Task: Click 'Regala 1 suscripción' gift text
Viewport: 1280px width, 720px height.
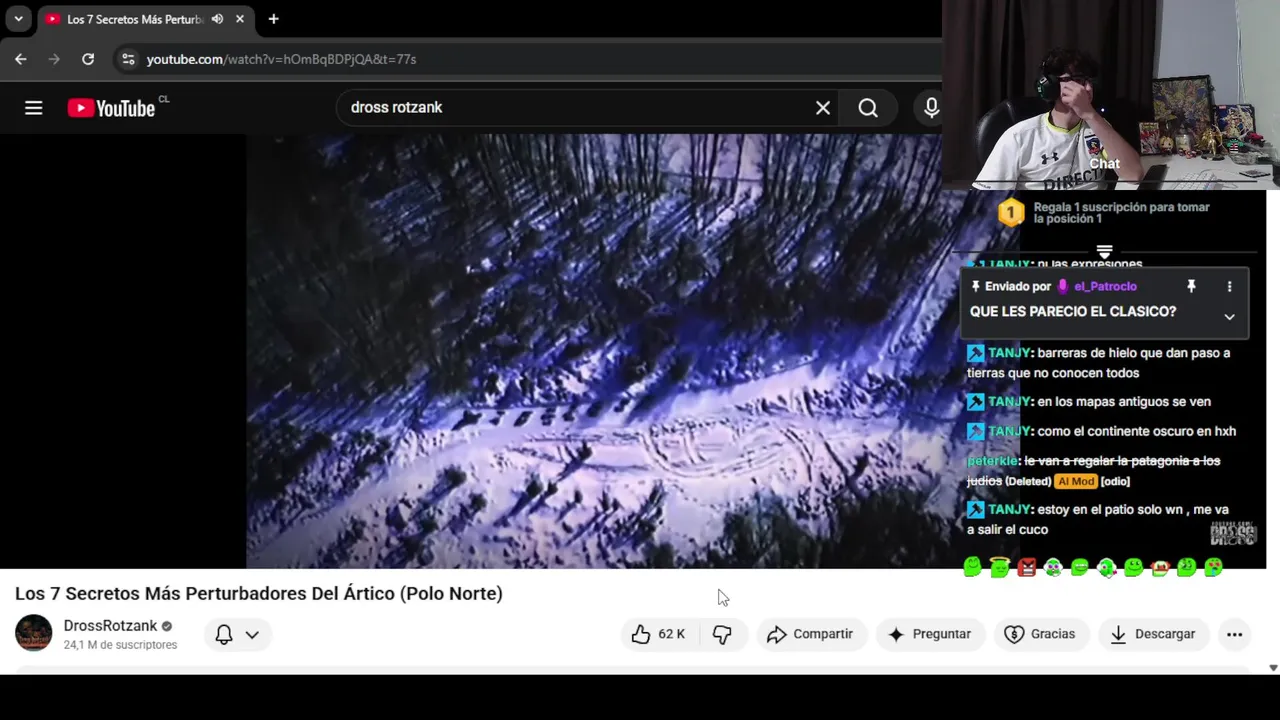Action: (1122, 212)
